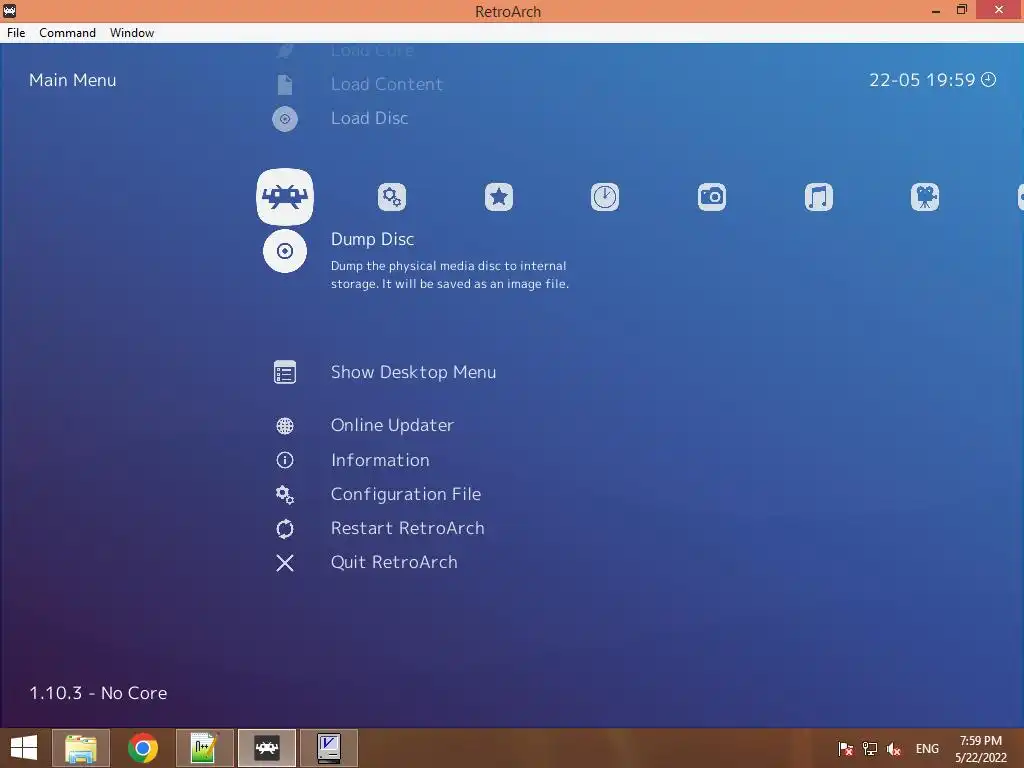
Task: Click the Load Content file icon
Action: [x=285, y=84]
